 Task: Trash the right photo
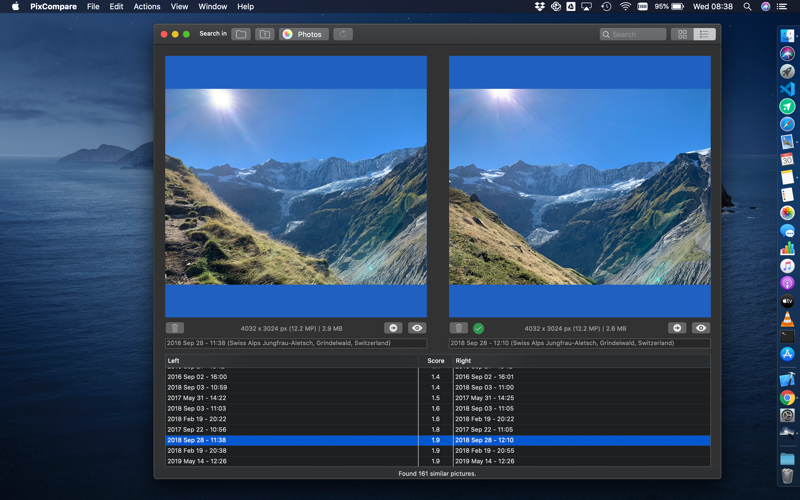[x=459, y=328]
